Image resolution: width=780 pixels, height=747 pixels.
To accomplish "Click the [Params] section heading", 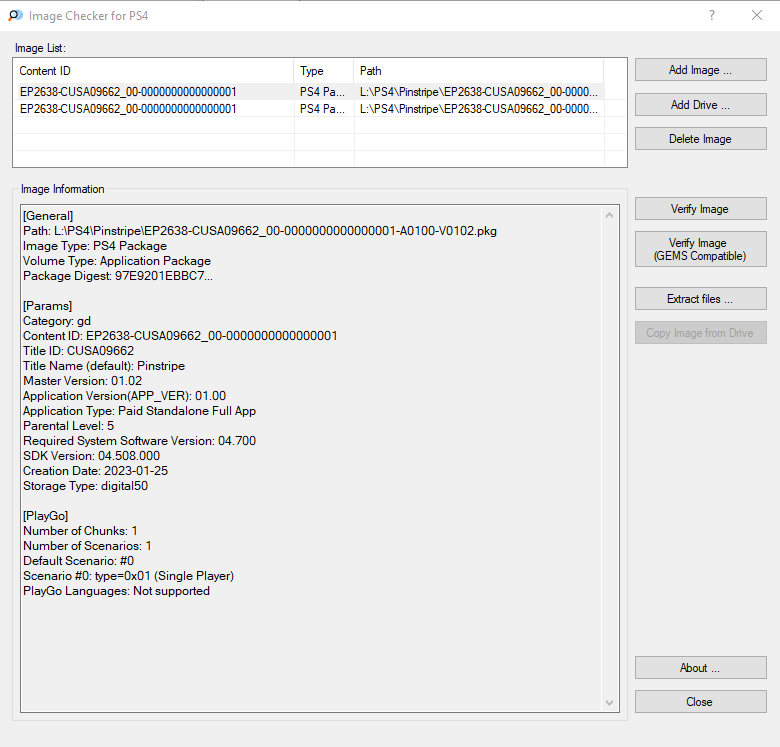I will (x=48, y=306).
